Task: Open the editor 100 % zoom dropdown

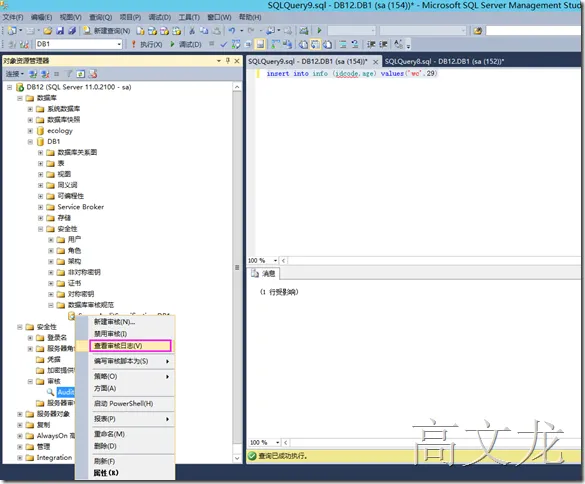Action: pyautogui.click(x=275, y=260)
